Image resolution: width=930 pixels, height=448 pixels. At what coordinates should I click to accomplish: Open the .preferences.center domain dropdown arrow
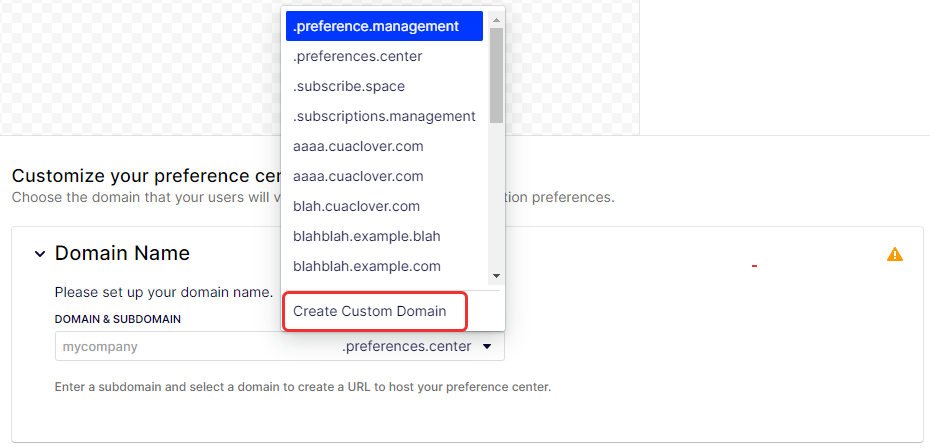pyautogui.click(x=487, y=347)
